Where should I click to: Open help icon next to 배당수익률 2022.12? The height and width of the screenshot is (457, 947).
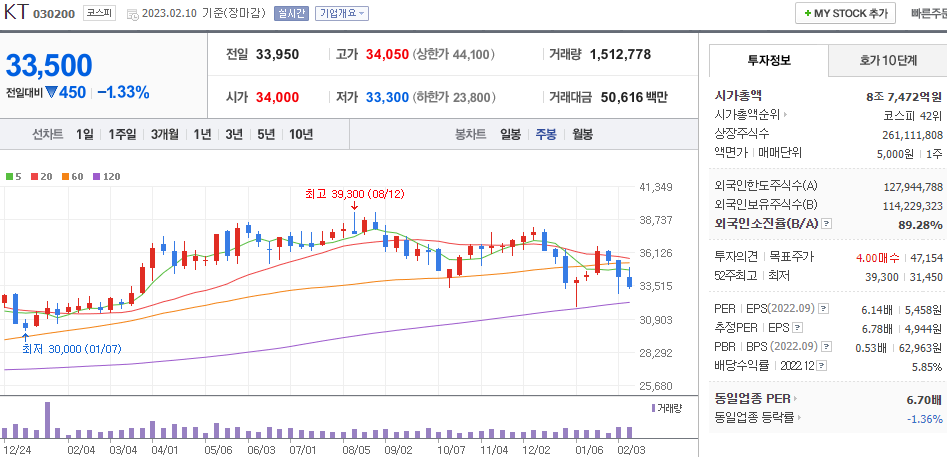822,366
